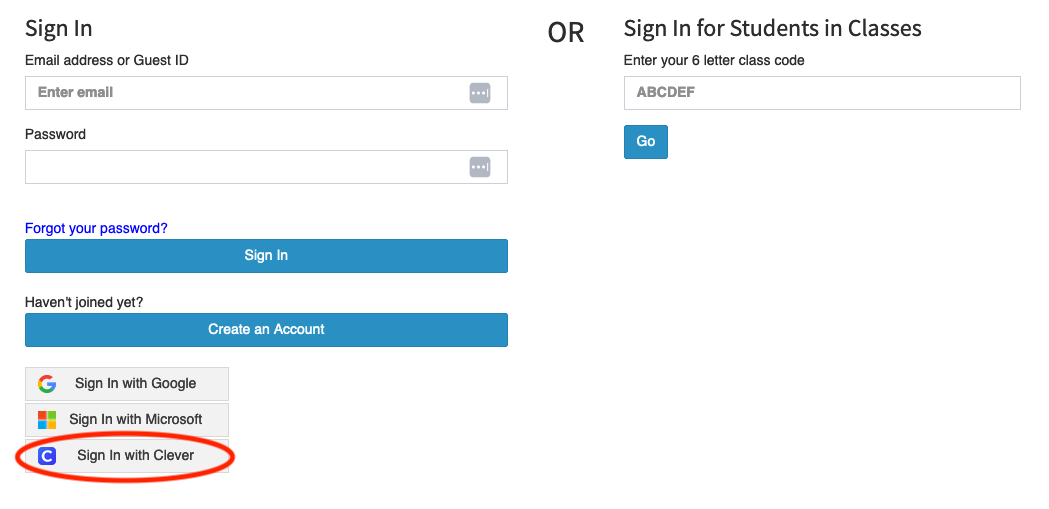Click Sign In for Students in Classes heading
This screenshot has width=1049, height=509.
772,28
